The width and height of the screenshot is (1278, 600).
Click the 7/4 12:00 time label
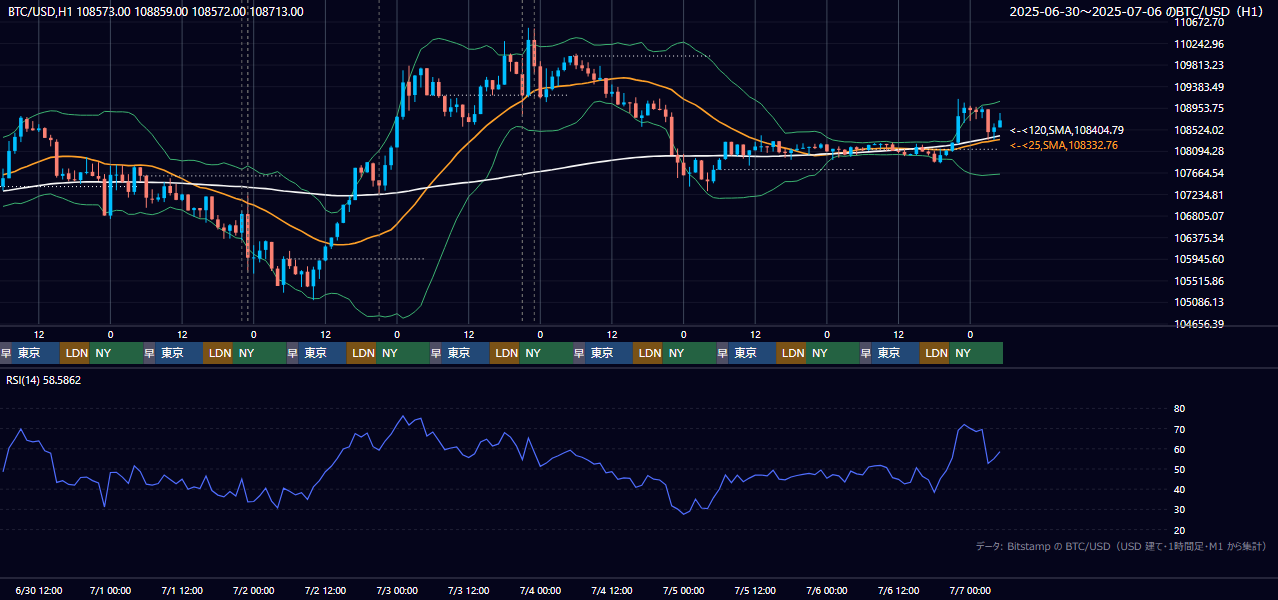pos(612,591)
